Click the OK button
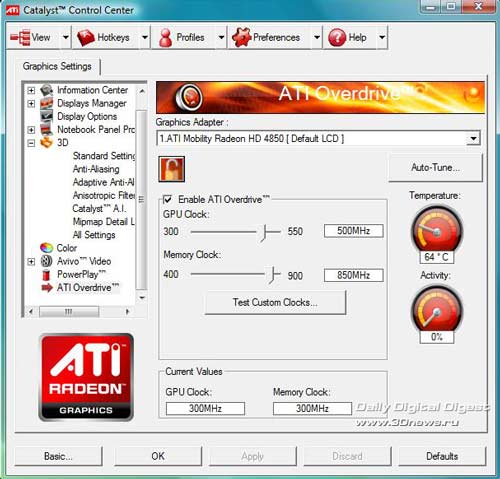This screenshot has width=500, height=479. [158, 456]
